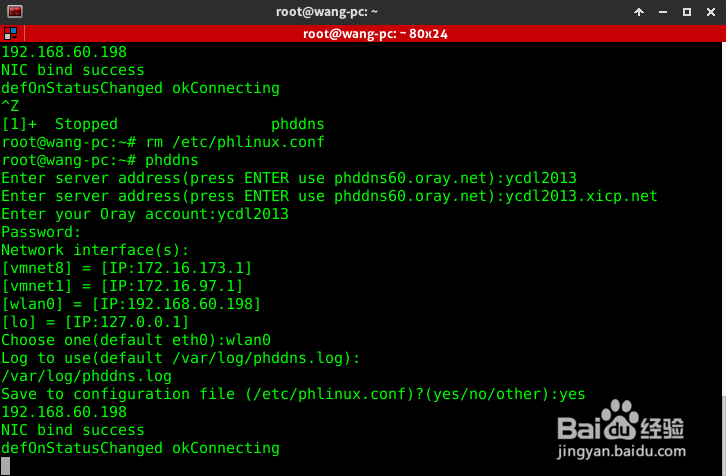
Task: Click the 'Enter your Oray account' line
Action: pyautogui.click(x=145, y=214)
